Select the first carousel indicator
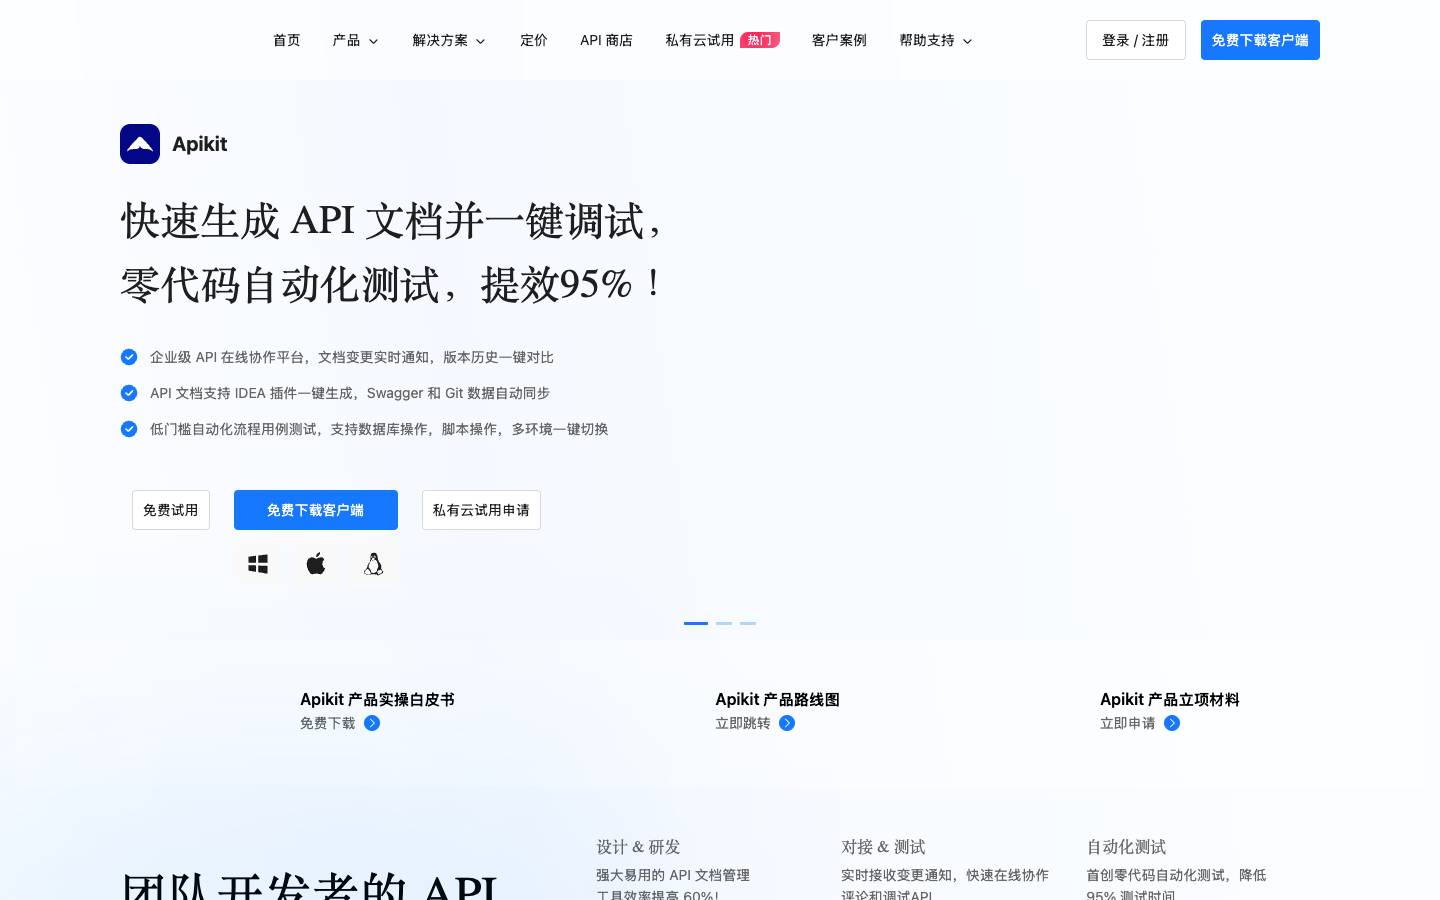The image size is (1440, 900). pyautogui.click(x=696, y=623)
